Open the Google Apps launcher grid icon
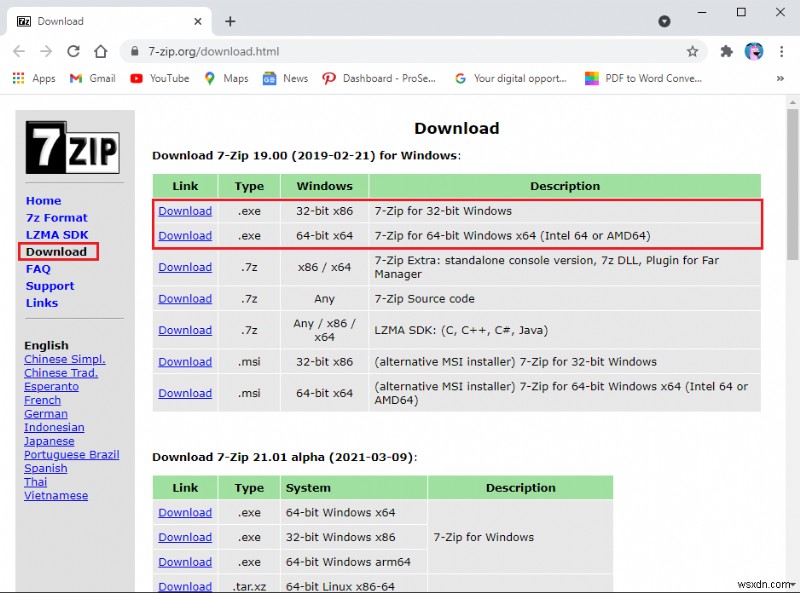 17,78
